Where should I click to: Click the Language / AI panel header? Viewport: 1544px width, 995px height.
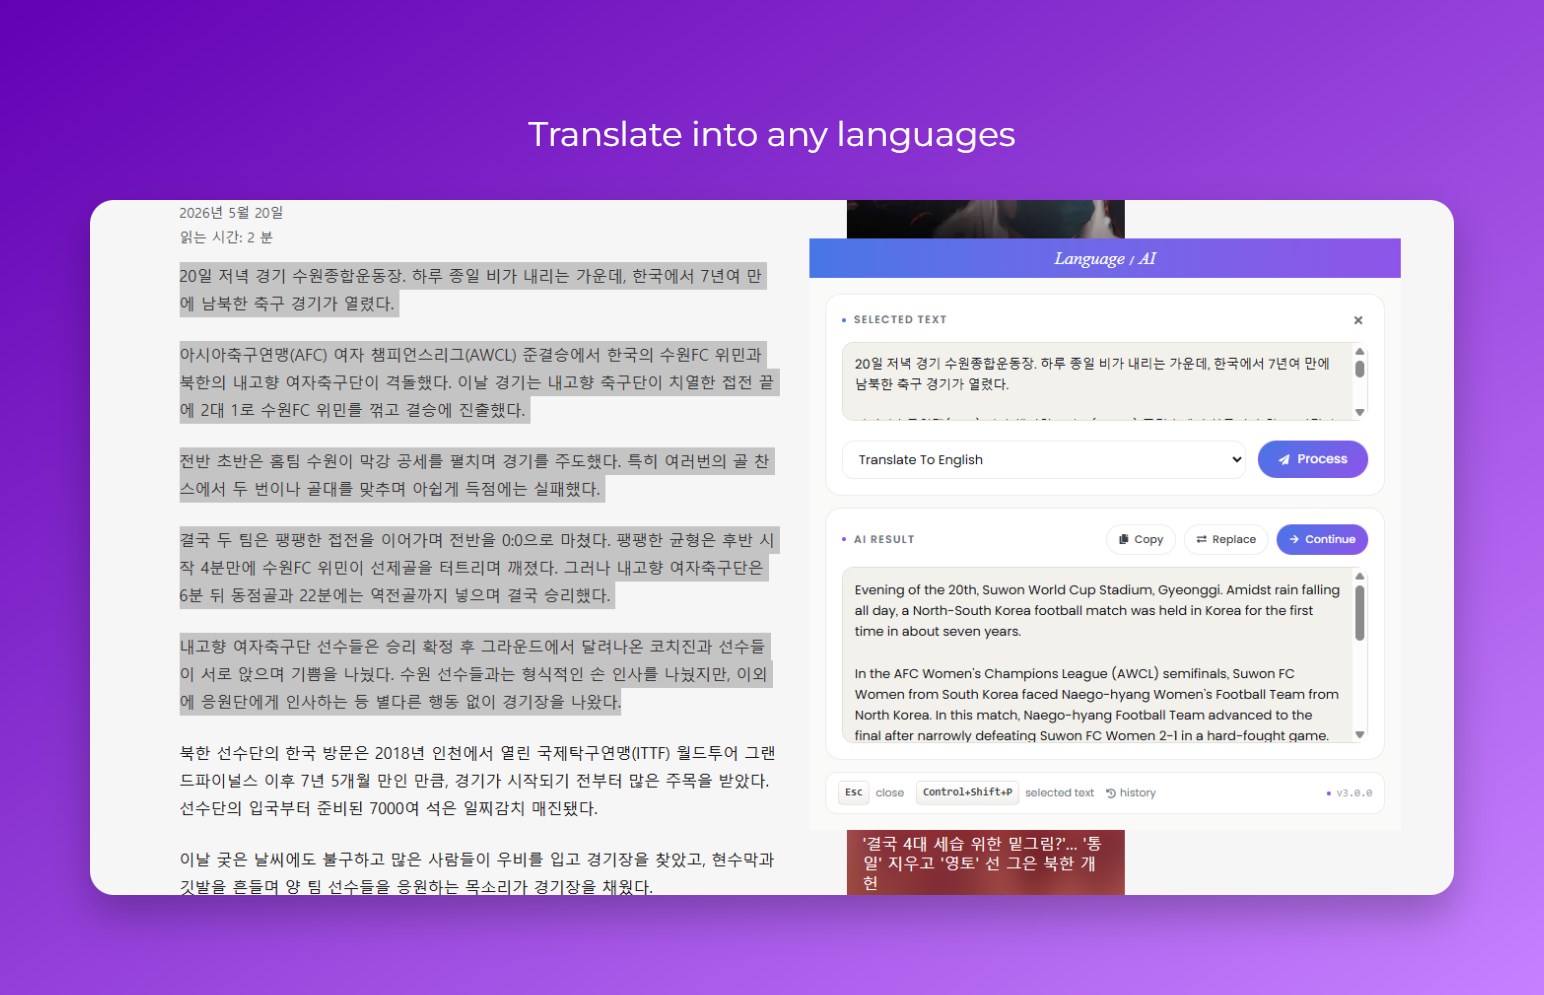pyautogui.click(x=1105, y=258)
